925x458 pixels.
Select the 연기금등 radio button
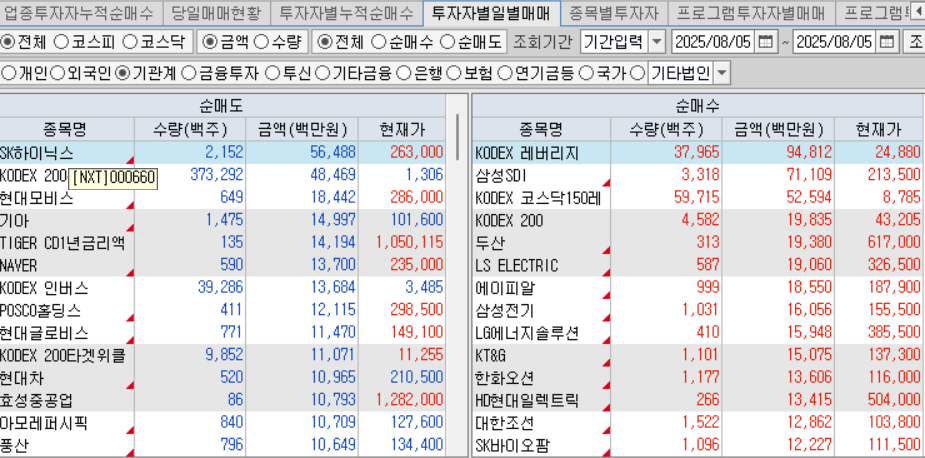(x=505, y=73)
